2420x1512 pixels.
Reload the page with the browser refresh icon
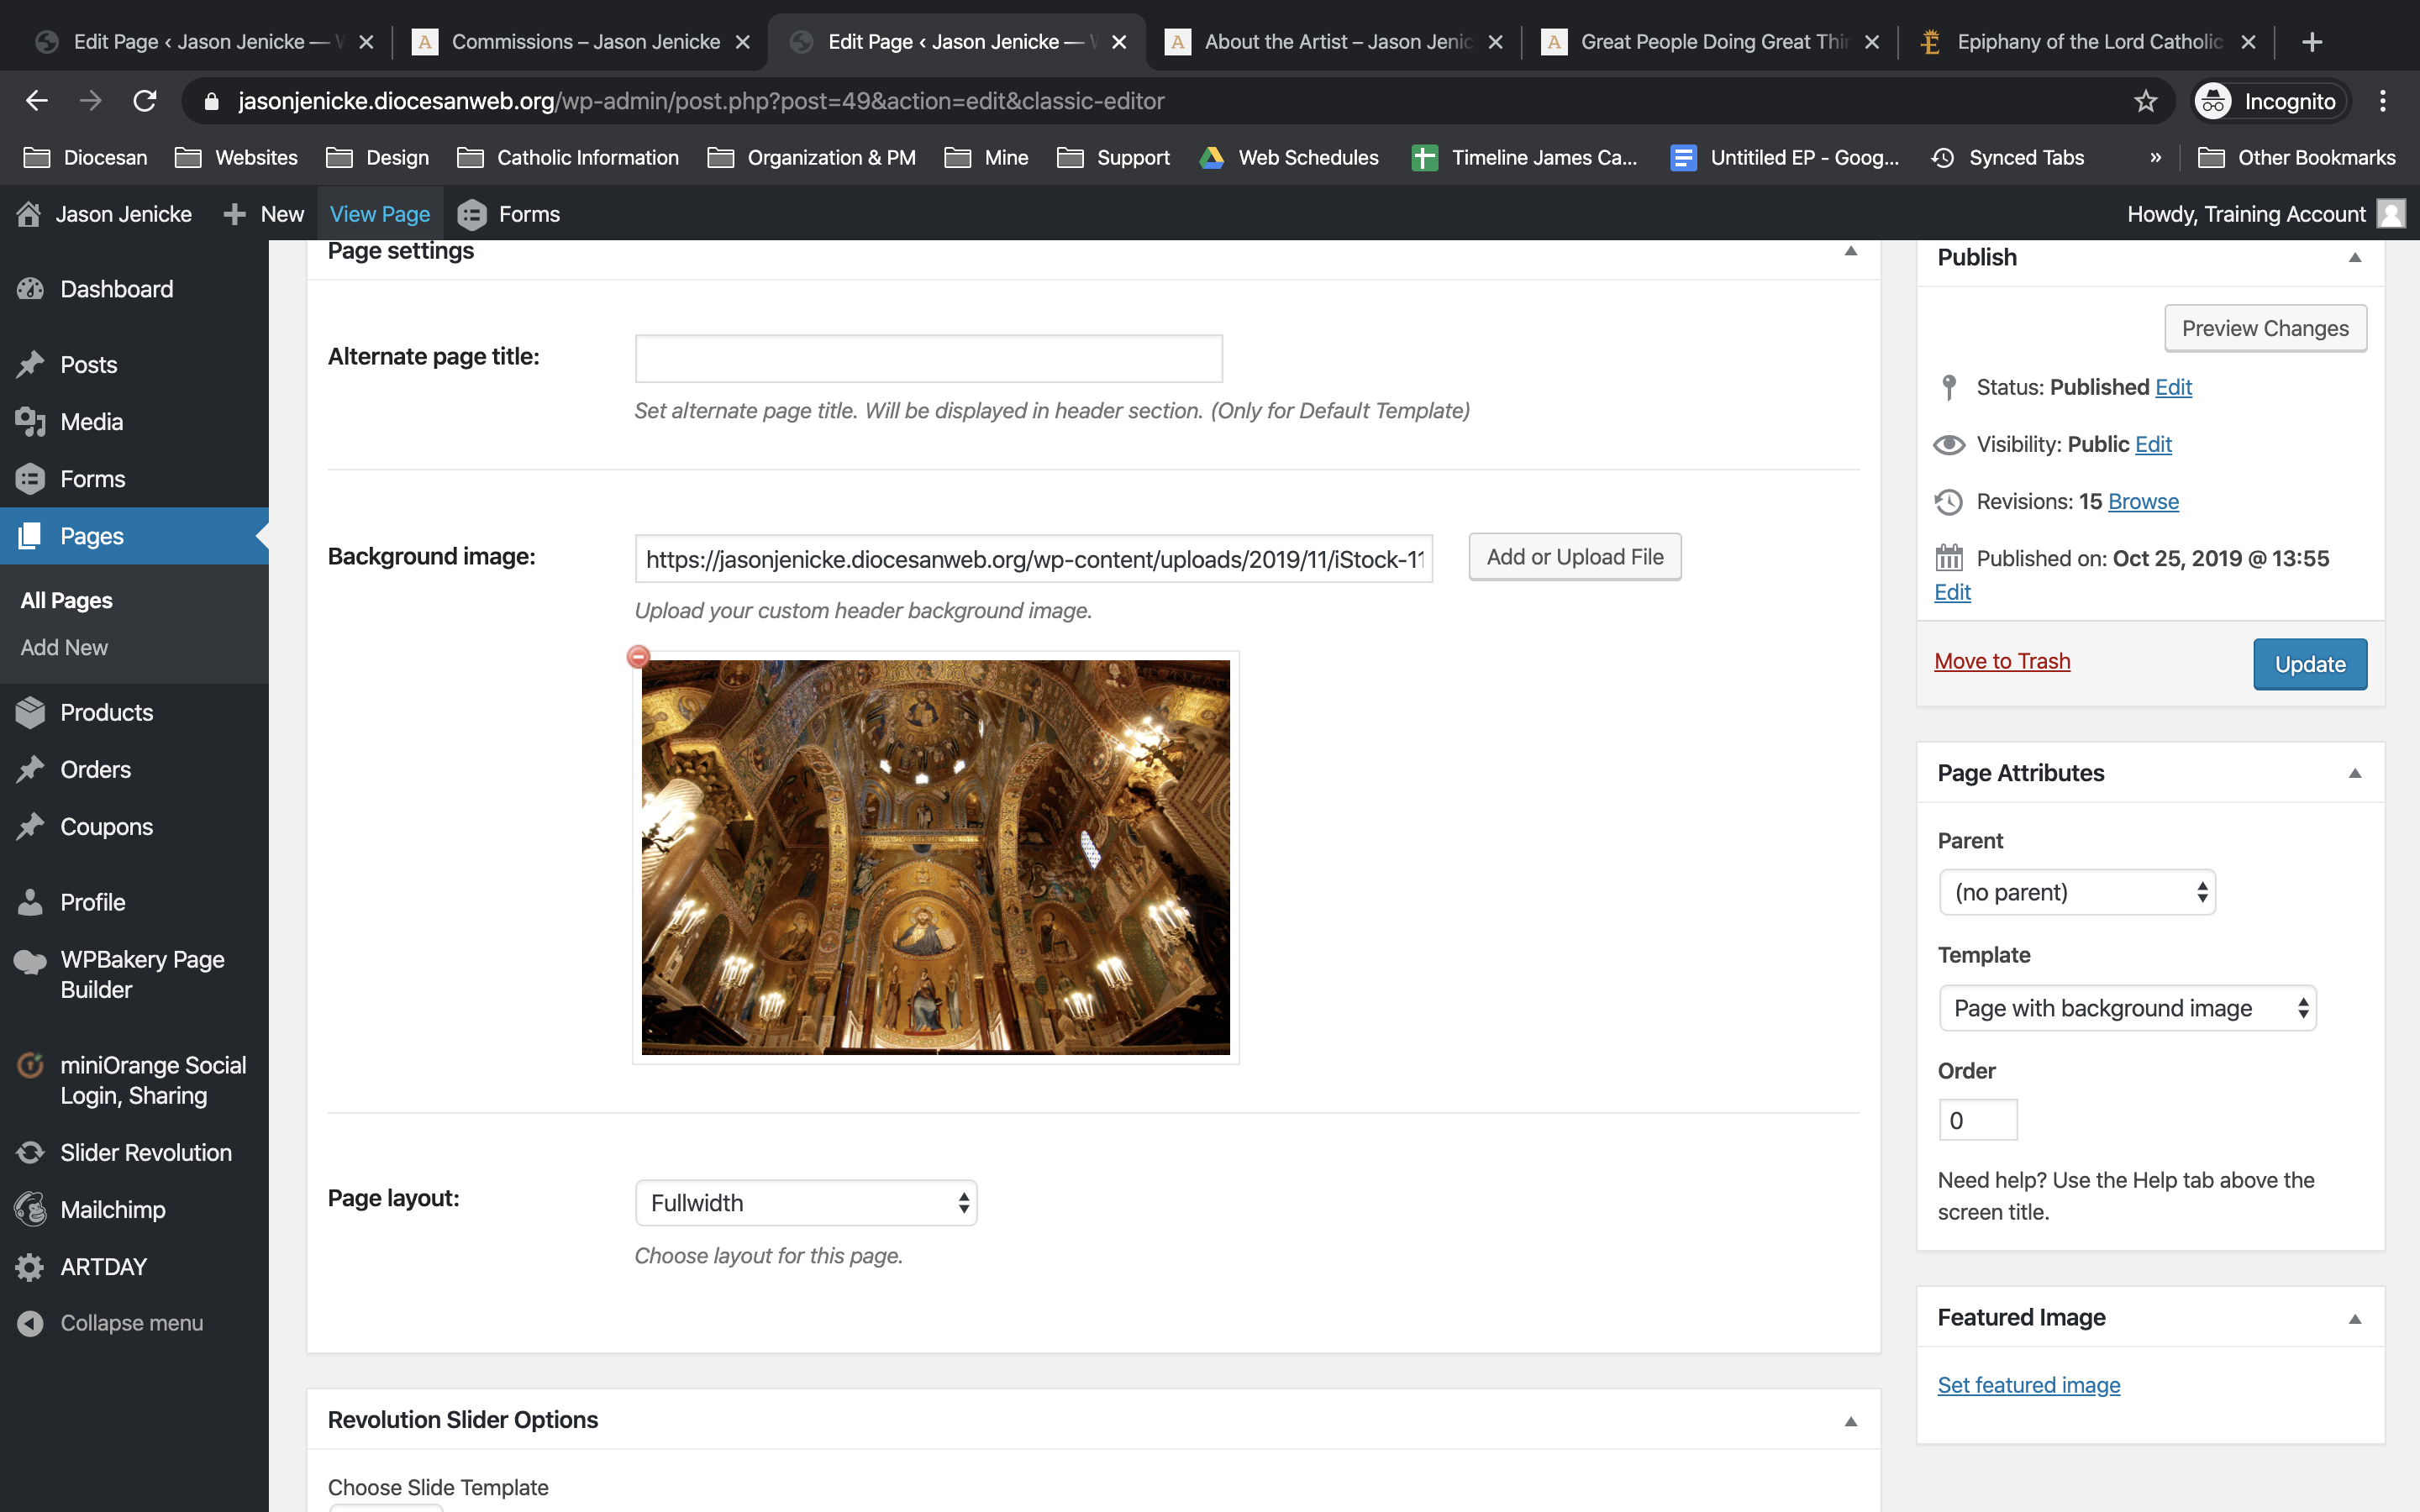click(145, 101)
